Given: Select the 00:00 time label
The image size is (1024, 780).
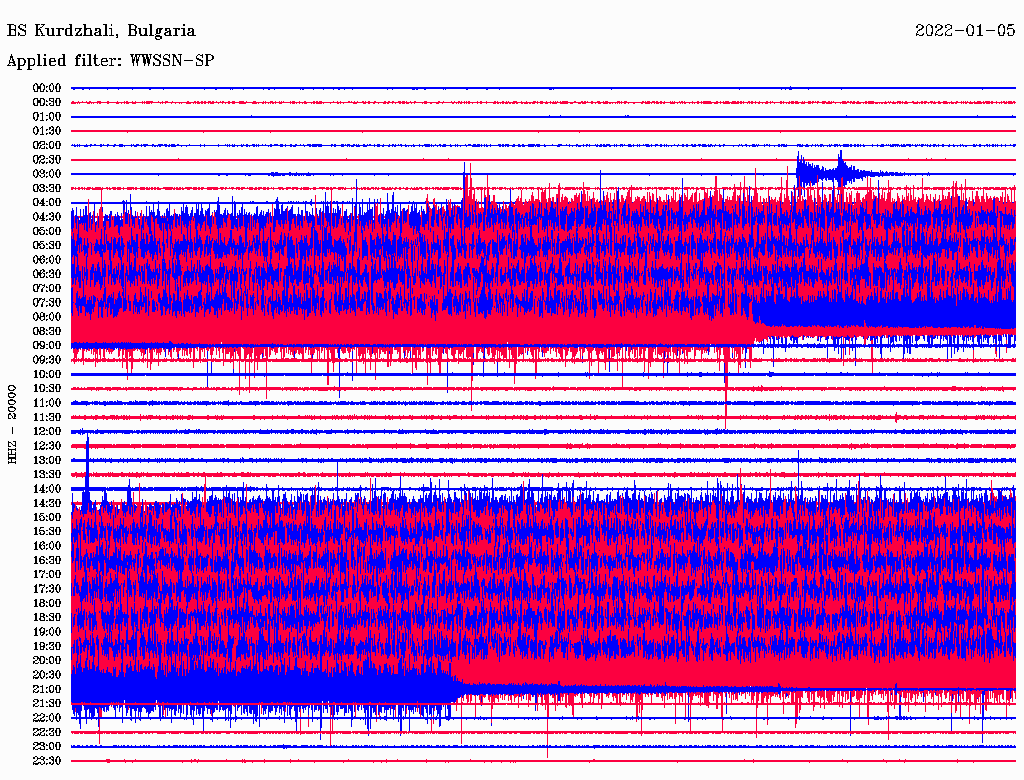Looking at the screenshot, I should tap(47, 88).
